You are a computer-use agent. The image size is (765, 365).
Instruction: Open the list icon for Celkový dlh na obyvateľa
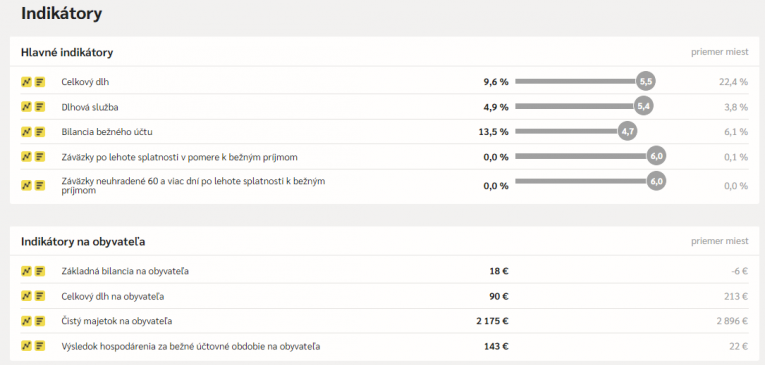coord(40,296)
